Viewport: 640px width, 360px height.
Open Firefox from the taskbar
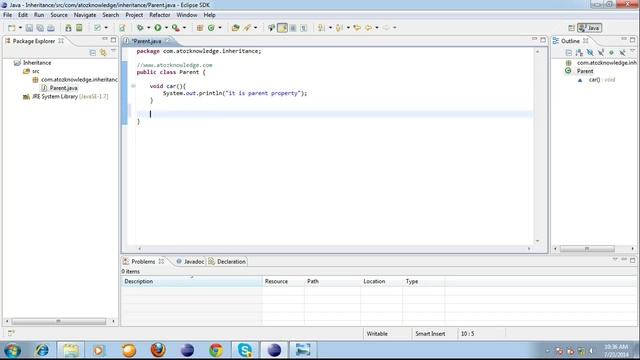[x=158, y=350]
